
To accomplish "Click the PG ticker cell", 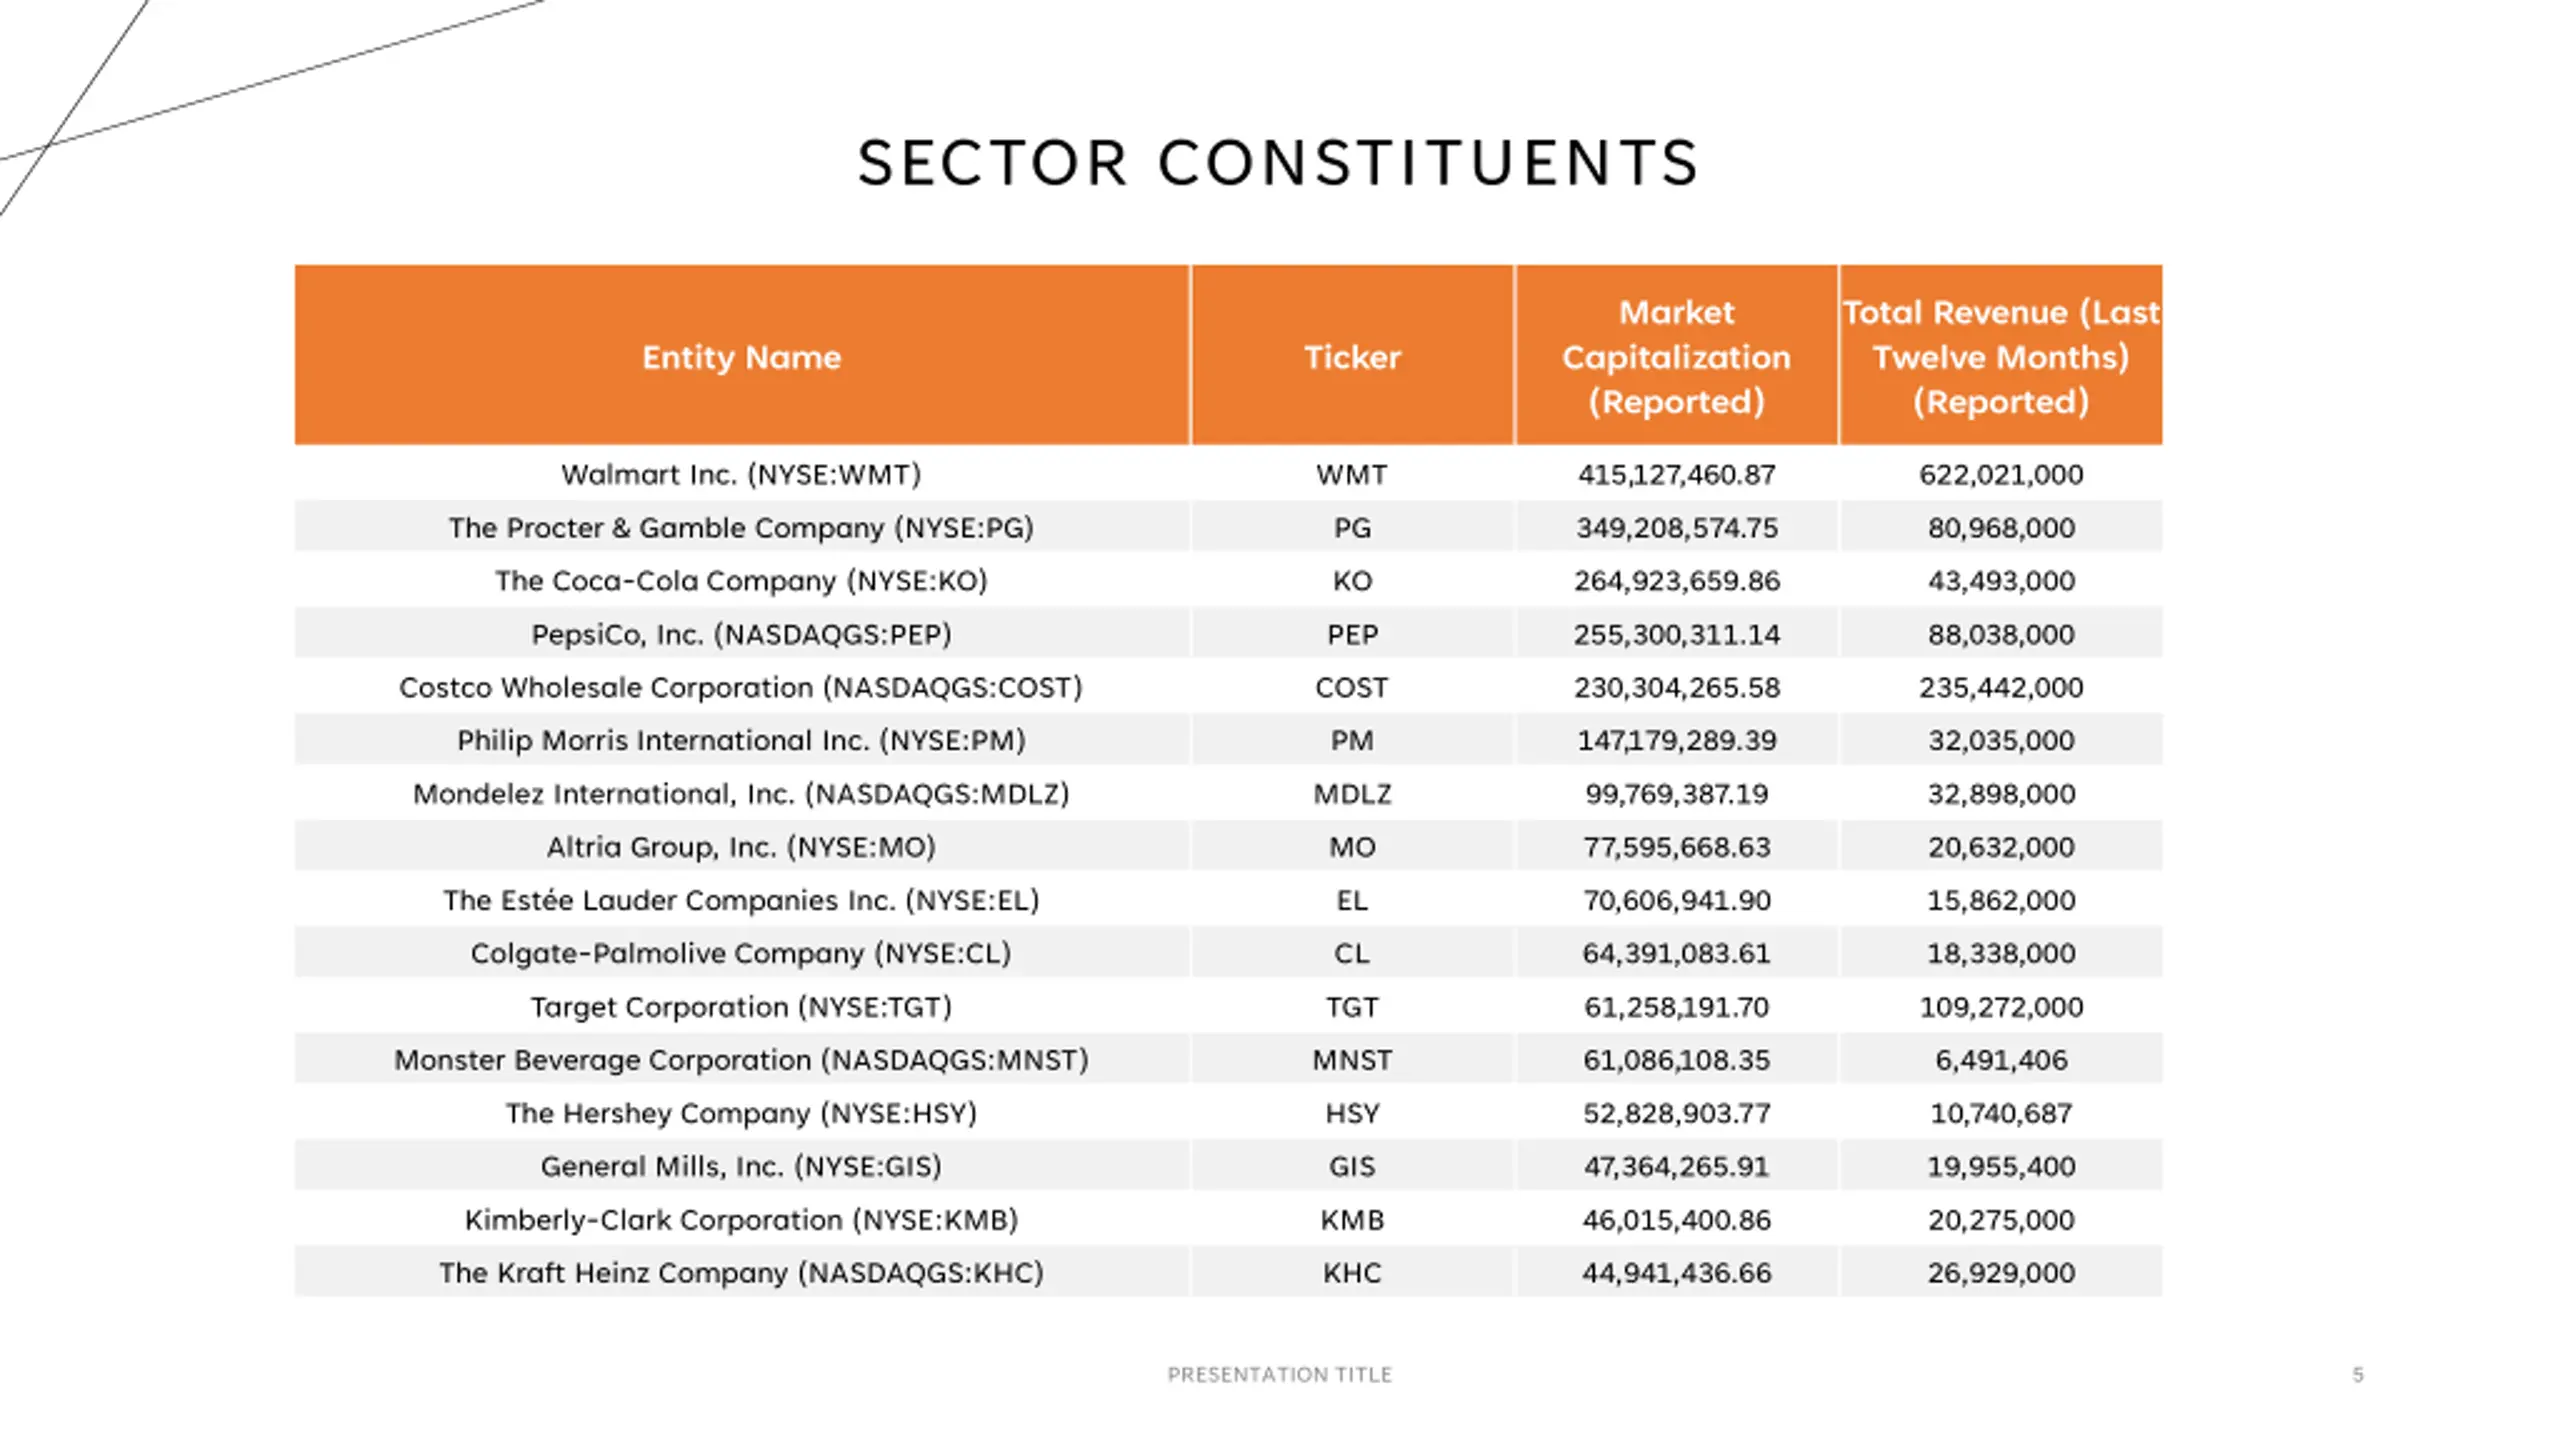I will coord(1352,527).
